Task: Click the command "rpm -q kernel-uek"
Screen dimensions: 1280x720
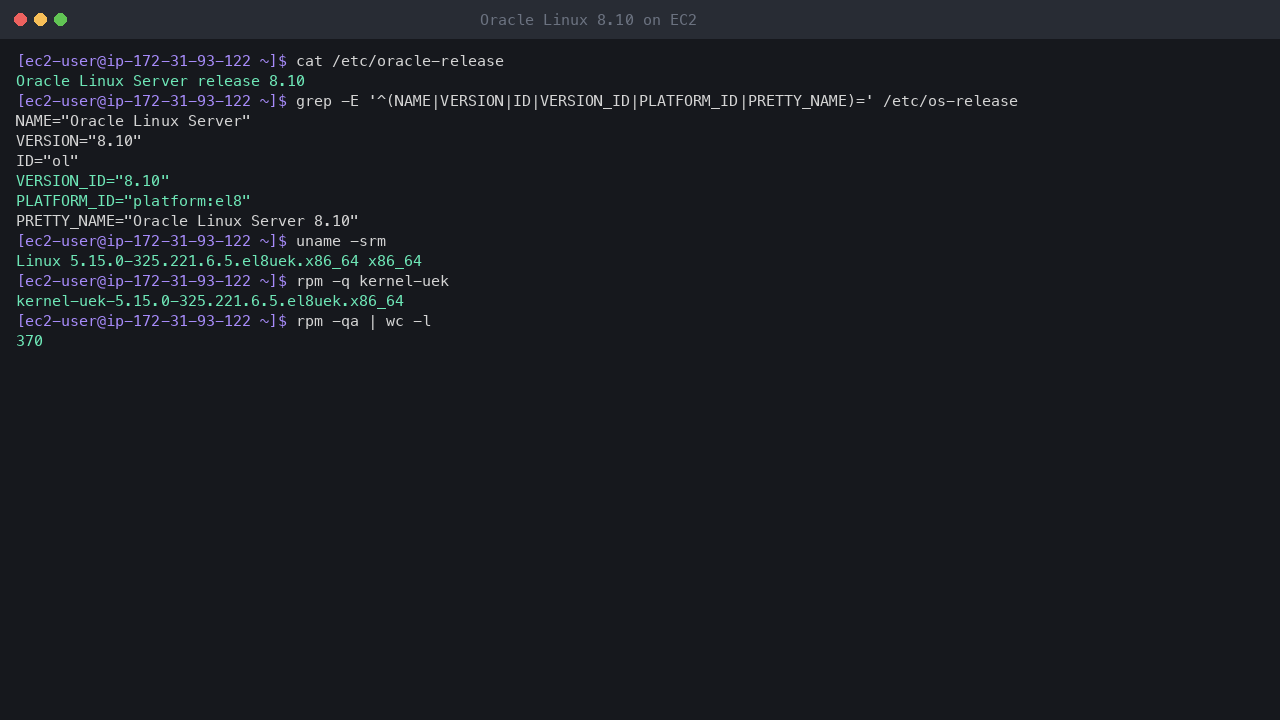Action: (373, 281)
